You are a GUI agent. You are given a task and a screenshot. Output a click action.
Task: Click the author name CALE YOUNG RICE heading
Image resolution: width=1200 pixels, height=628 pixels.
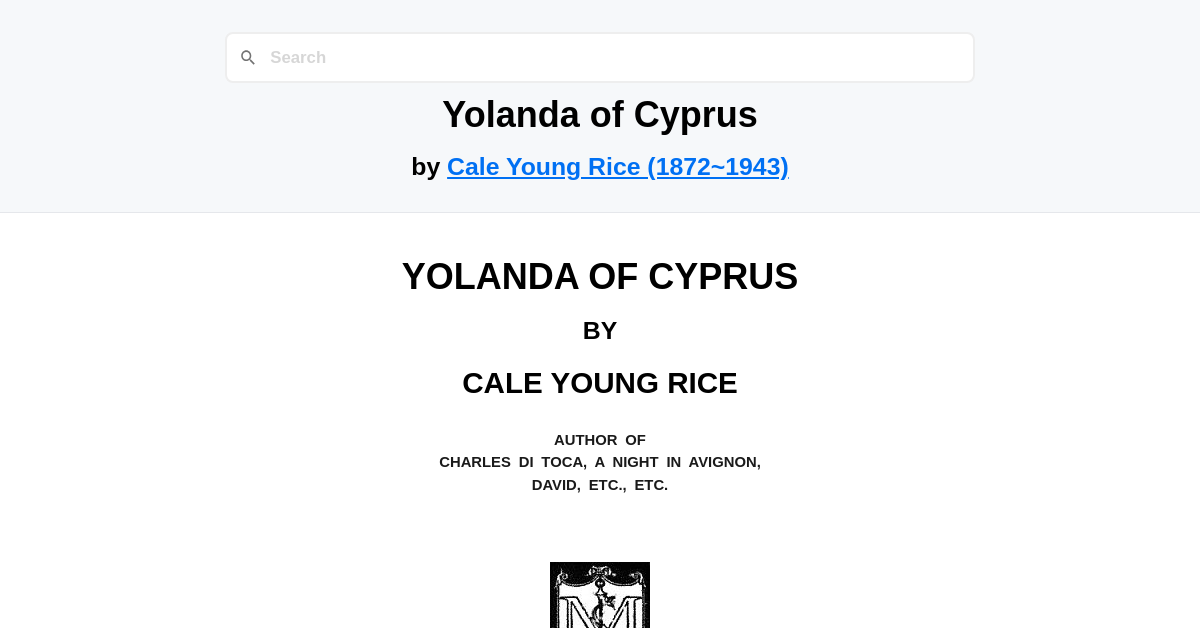click(x=600, y=383)
